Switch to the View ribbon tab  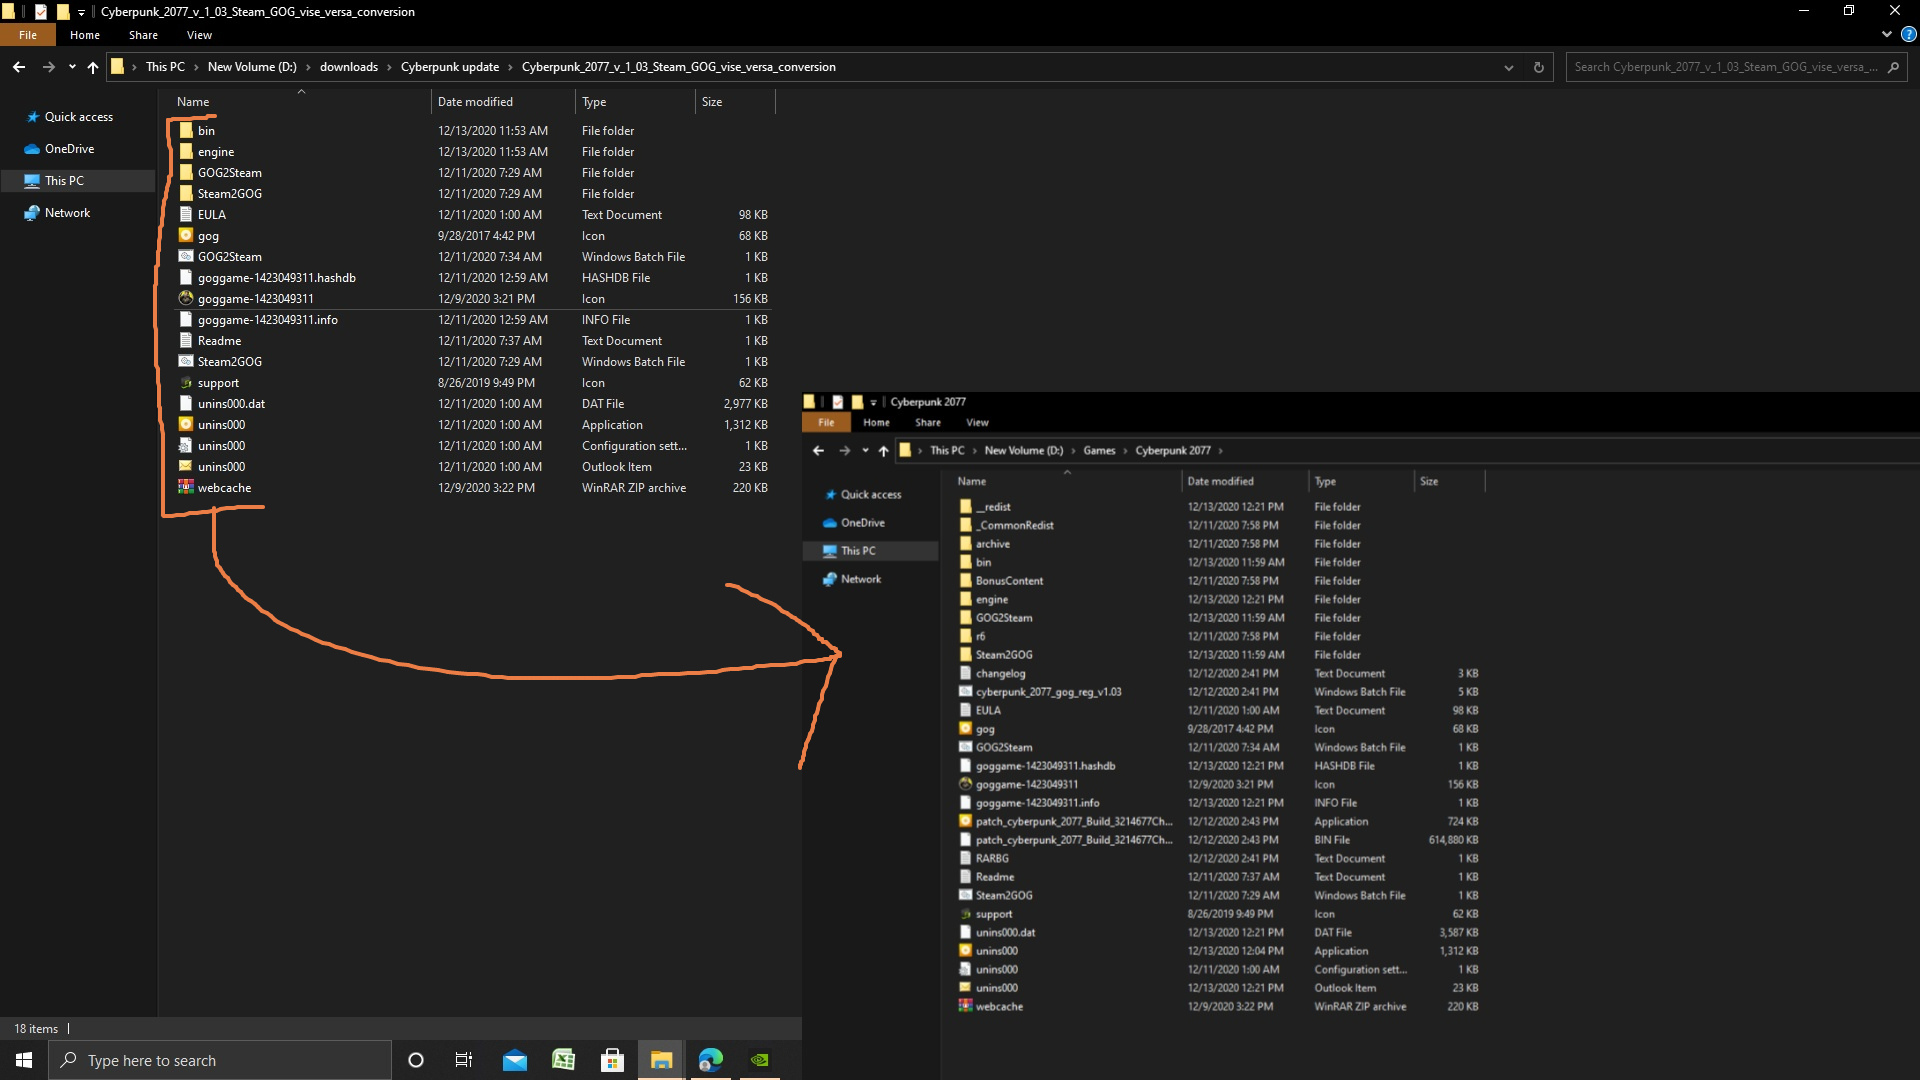click(199, 35)
